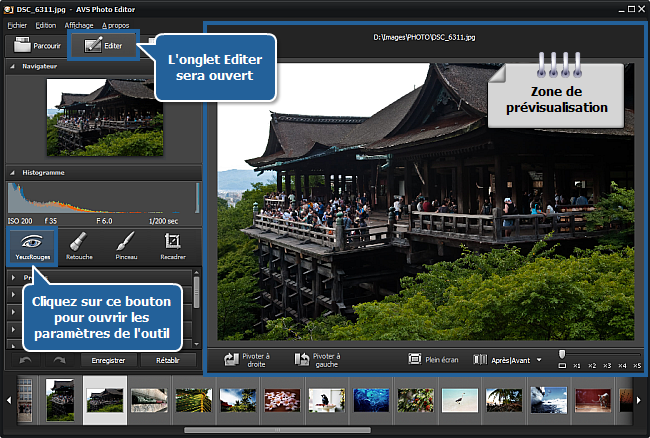This screenshot has width=650, height=438.
Task: Rotate image with Pivoter à droite
Action: [x=247, y=360]
